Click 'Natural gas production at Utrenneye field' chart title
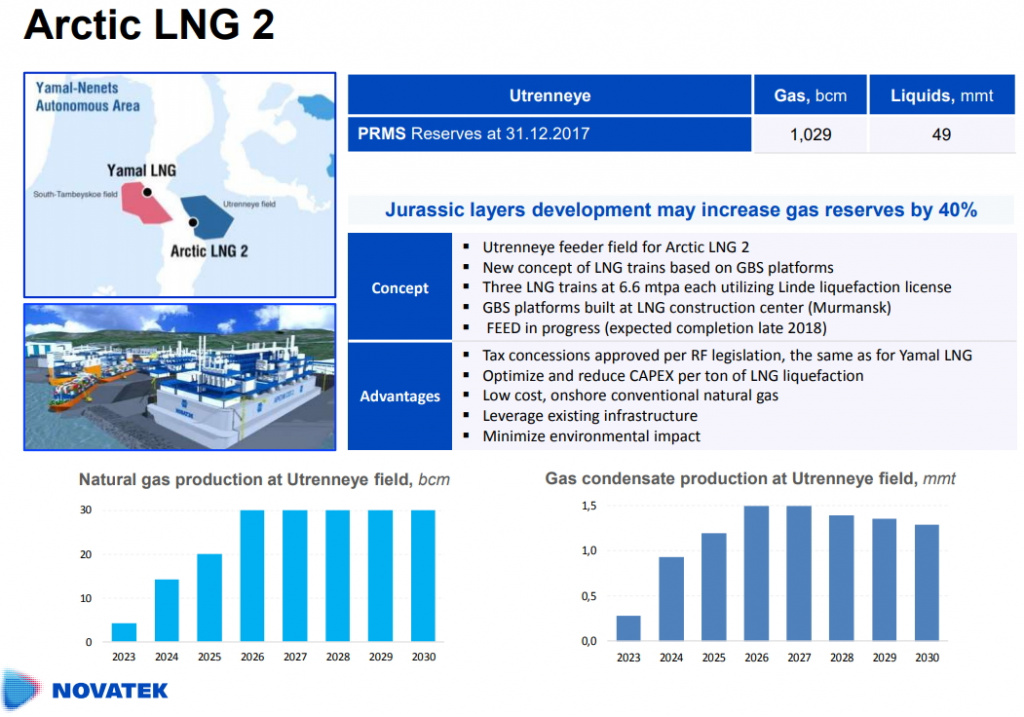 click(264, 479)
